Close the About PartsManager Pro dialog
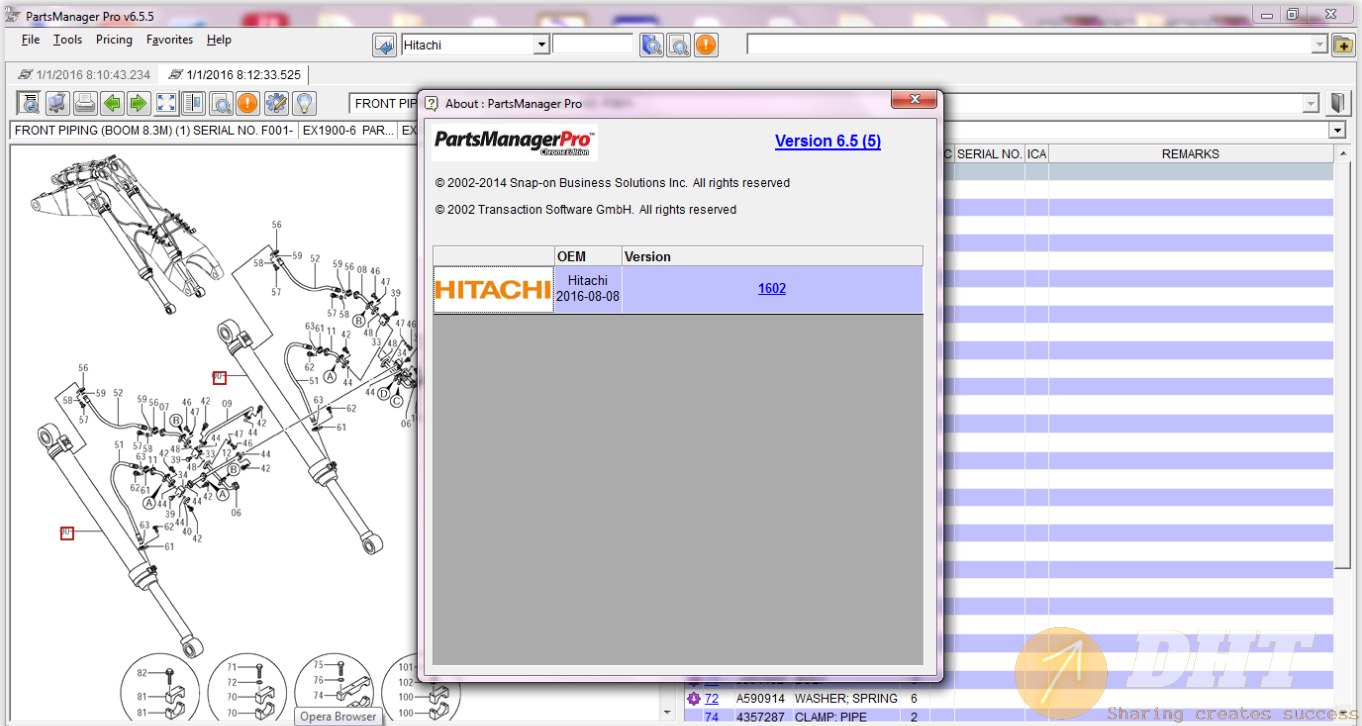The image size is (1362, 726). [x=914, y=100]
